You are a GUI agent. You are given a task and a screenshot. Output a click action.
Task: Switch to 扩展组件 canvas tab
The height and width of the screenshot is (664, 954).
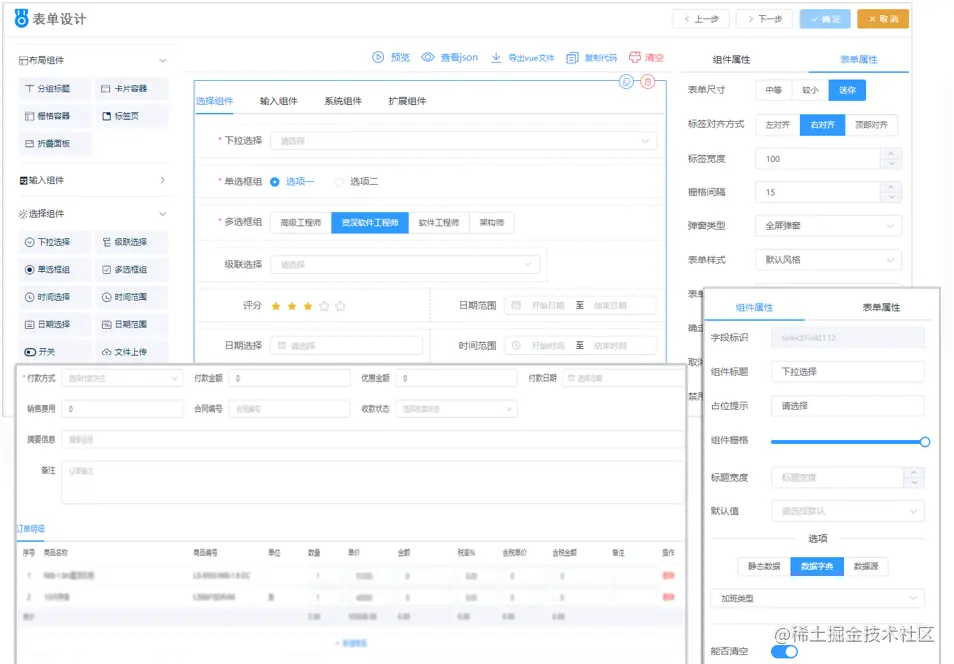tap(407, 101)
